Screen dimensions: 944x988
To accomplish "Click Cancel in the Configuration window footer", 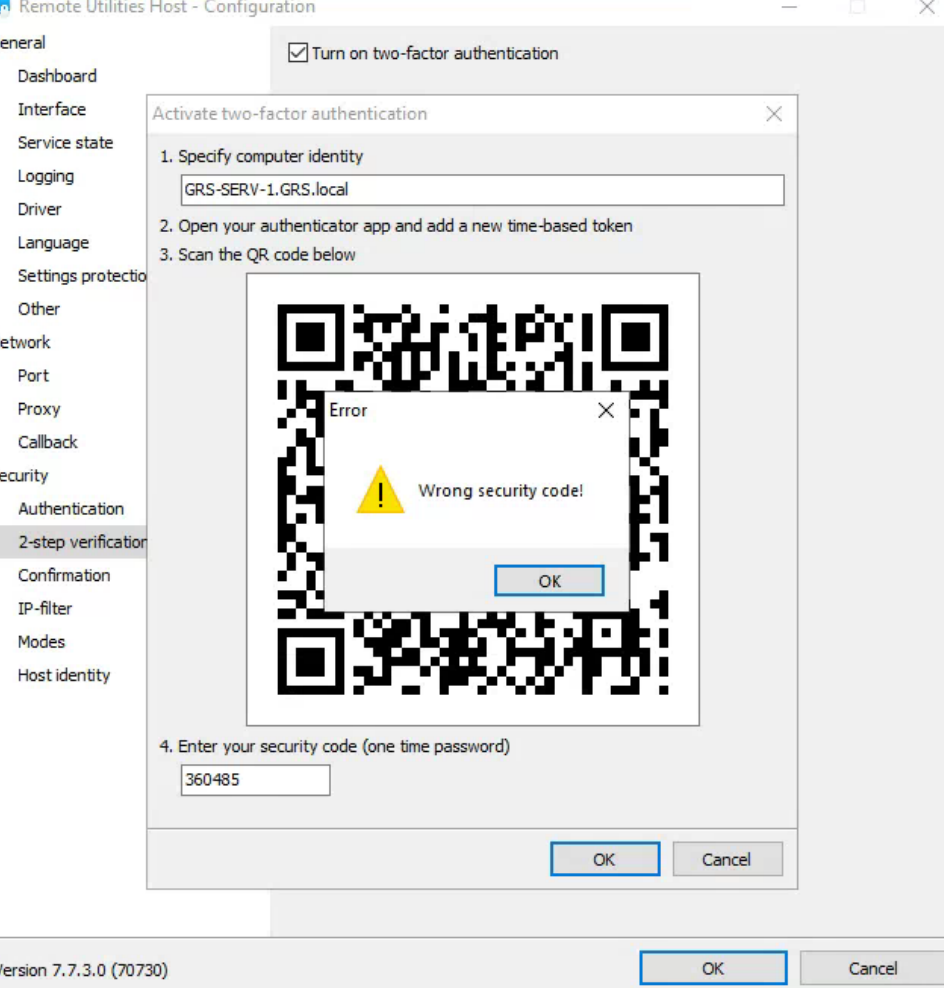I will click(872, 968).
